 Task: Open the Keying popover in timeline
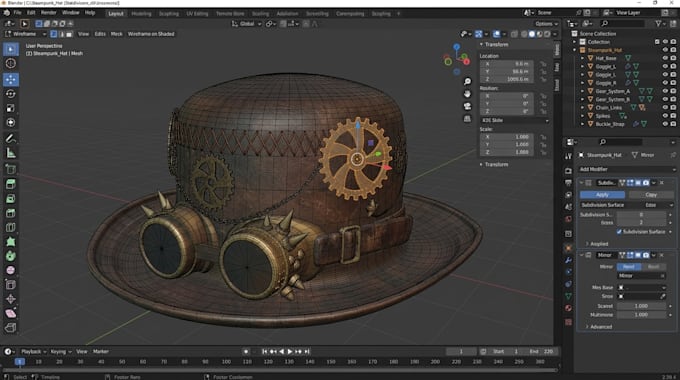[x=60, y=351]
